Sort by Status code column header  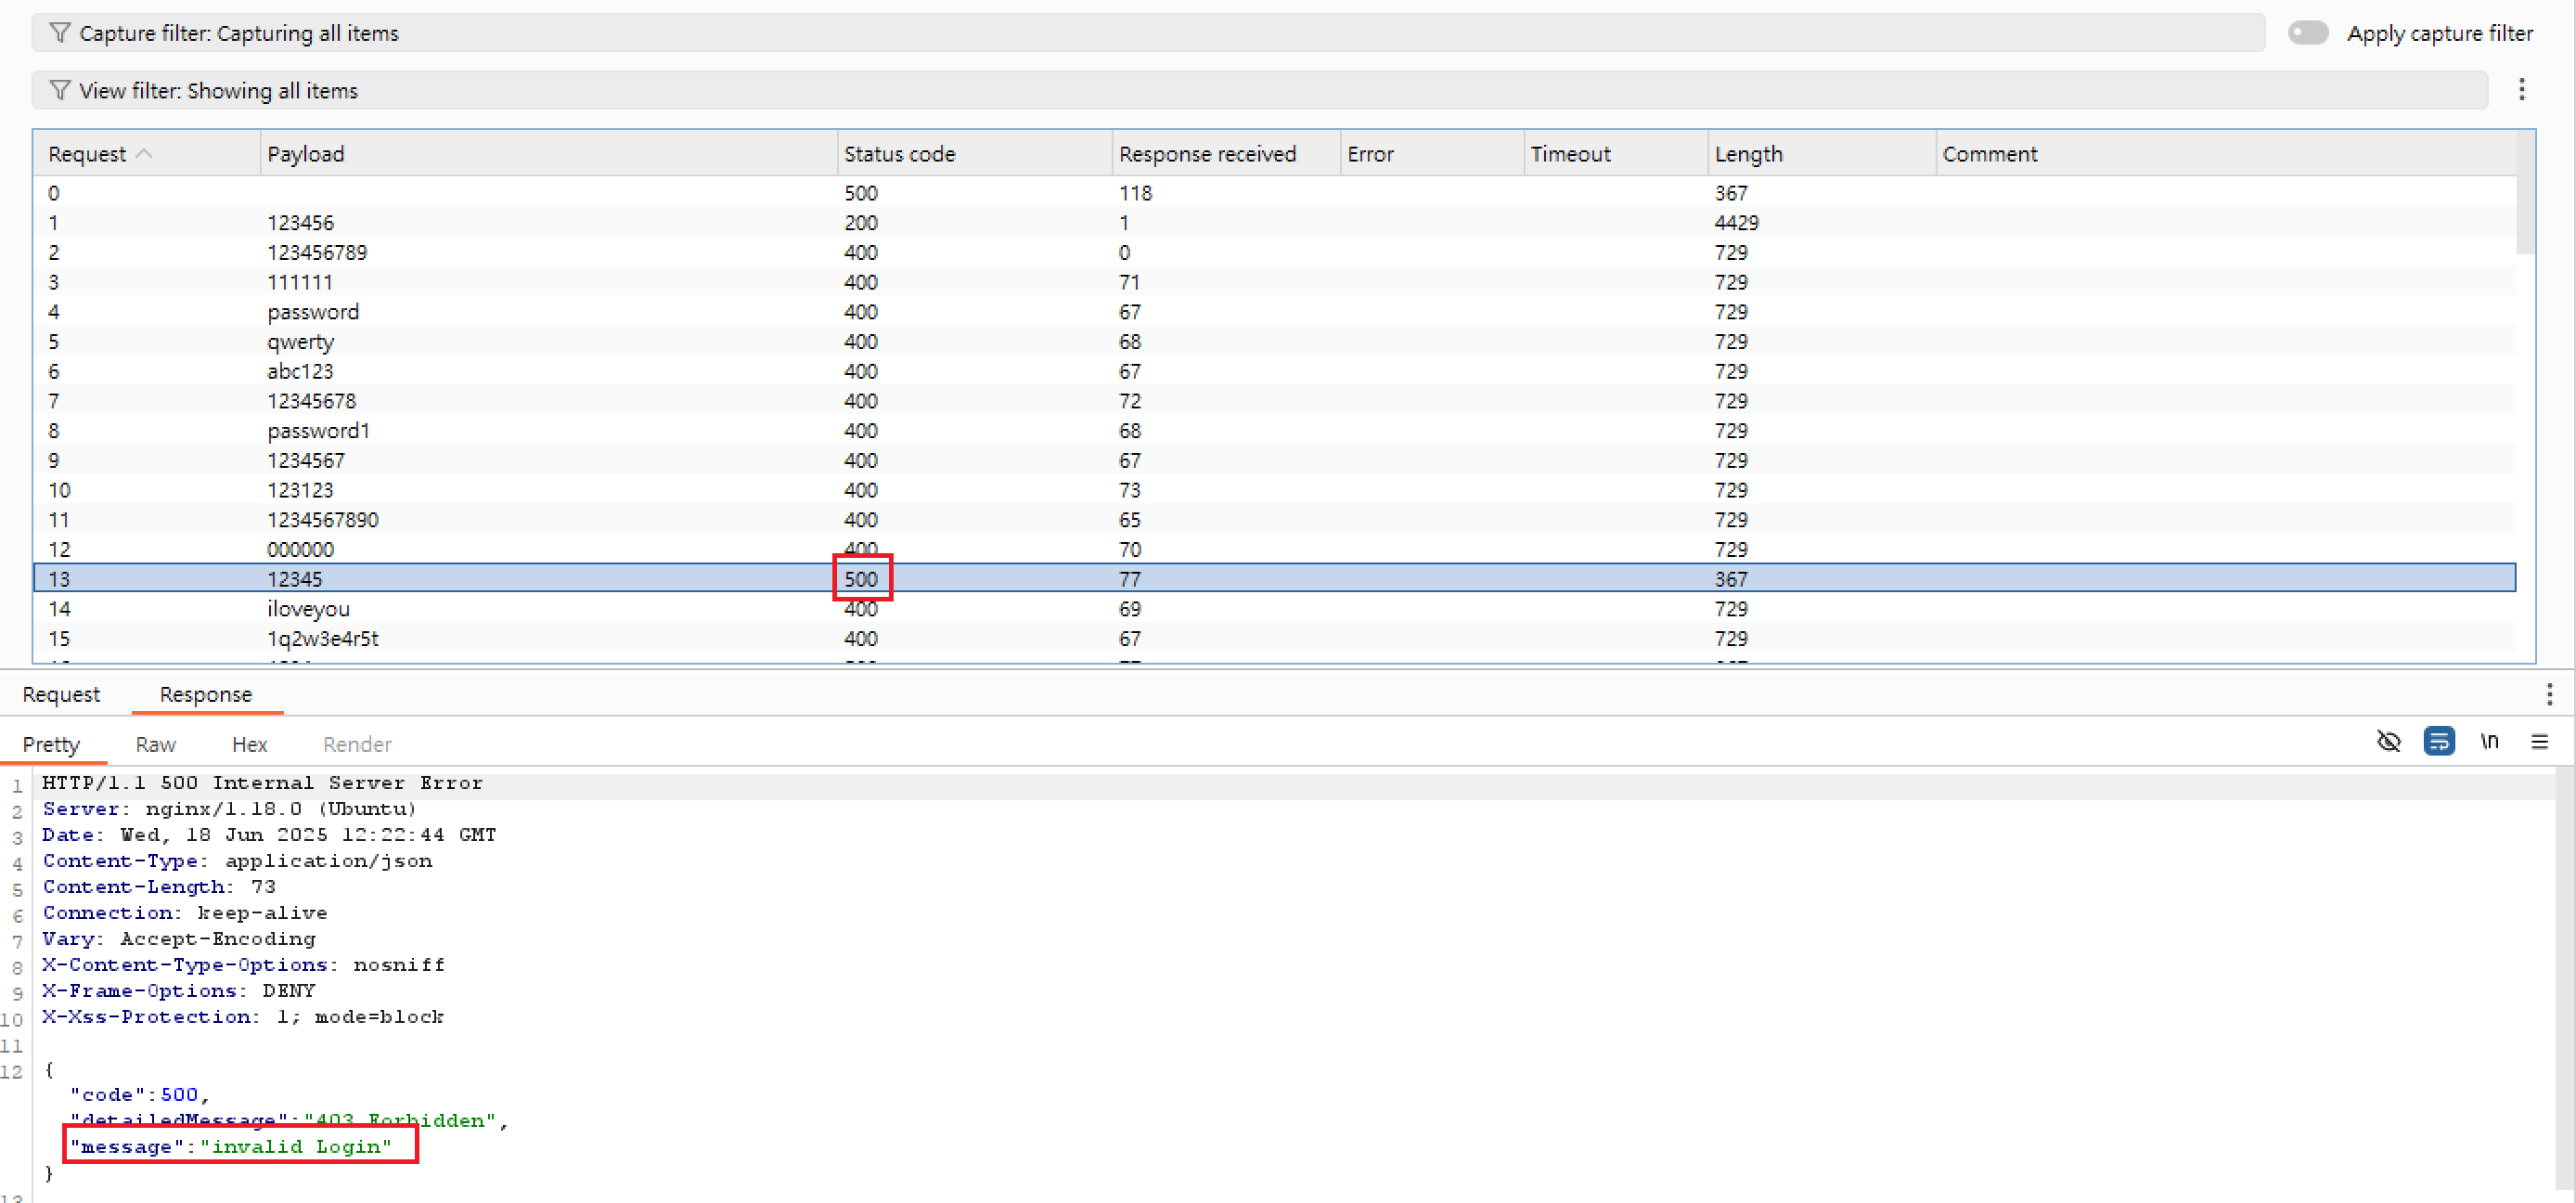[x=974, y=154]
